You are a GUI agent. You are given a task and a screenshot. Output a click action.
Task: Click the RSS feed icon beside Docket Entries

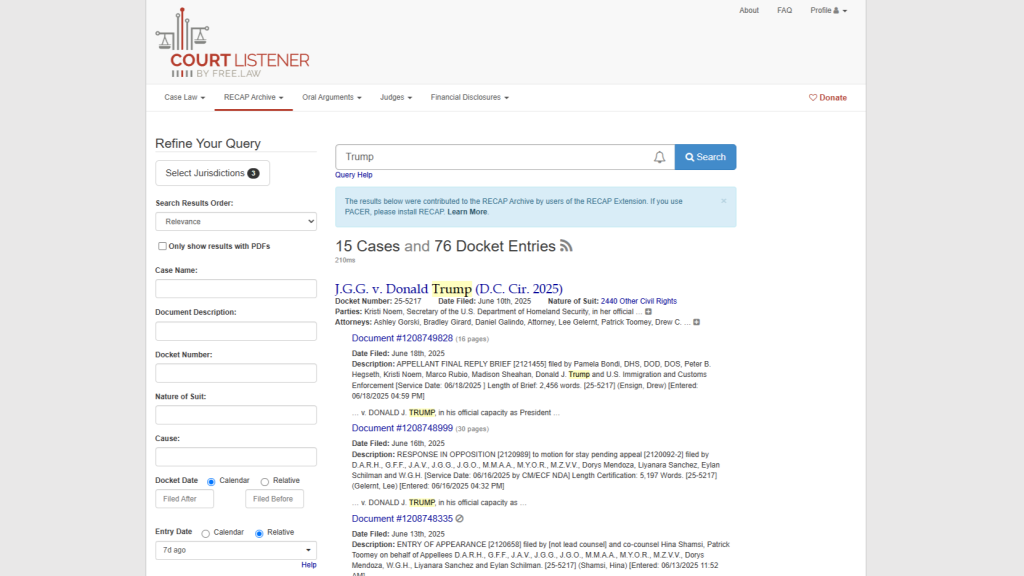tap(566, 246)
